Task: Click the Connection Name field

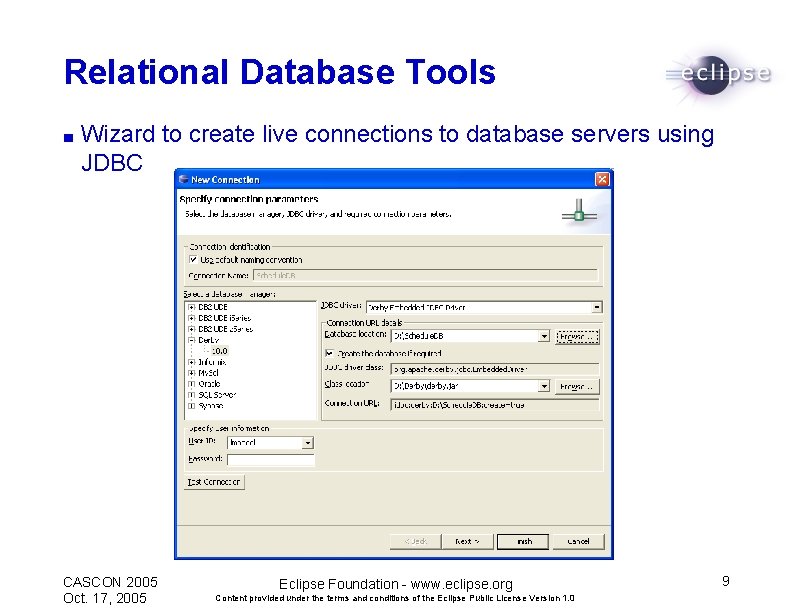Action: tap(425, 276)
